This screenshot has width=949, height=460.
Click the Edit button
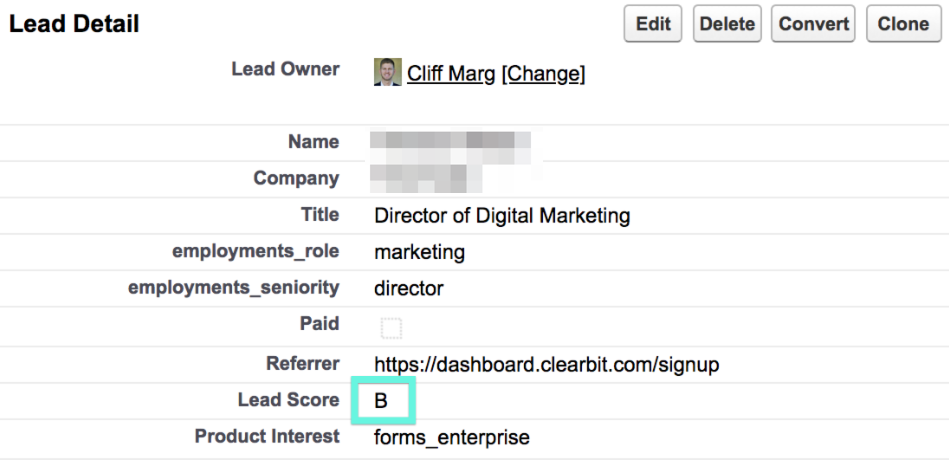click(652, 24)
